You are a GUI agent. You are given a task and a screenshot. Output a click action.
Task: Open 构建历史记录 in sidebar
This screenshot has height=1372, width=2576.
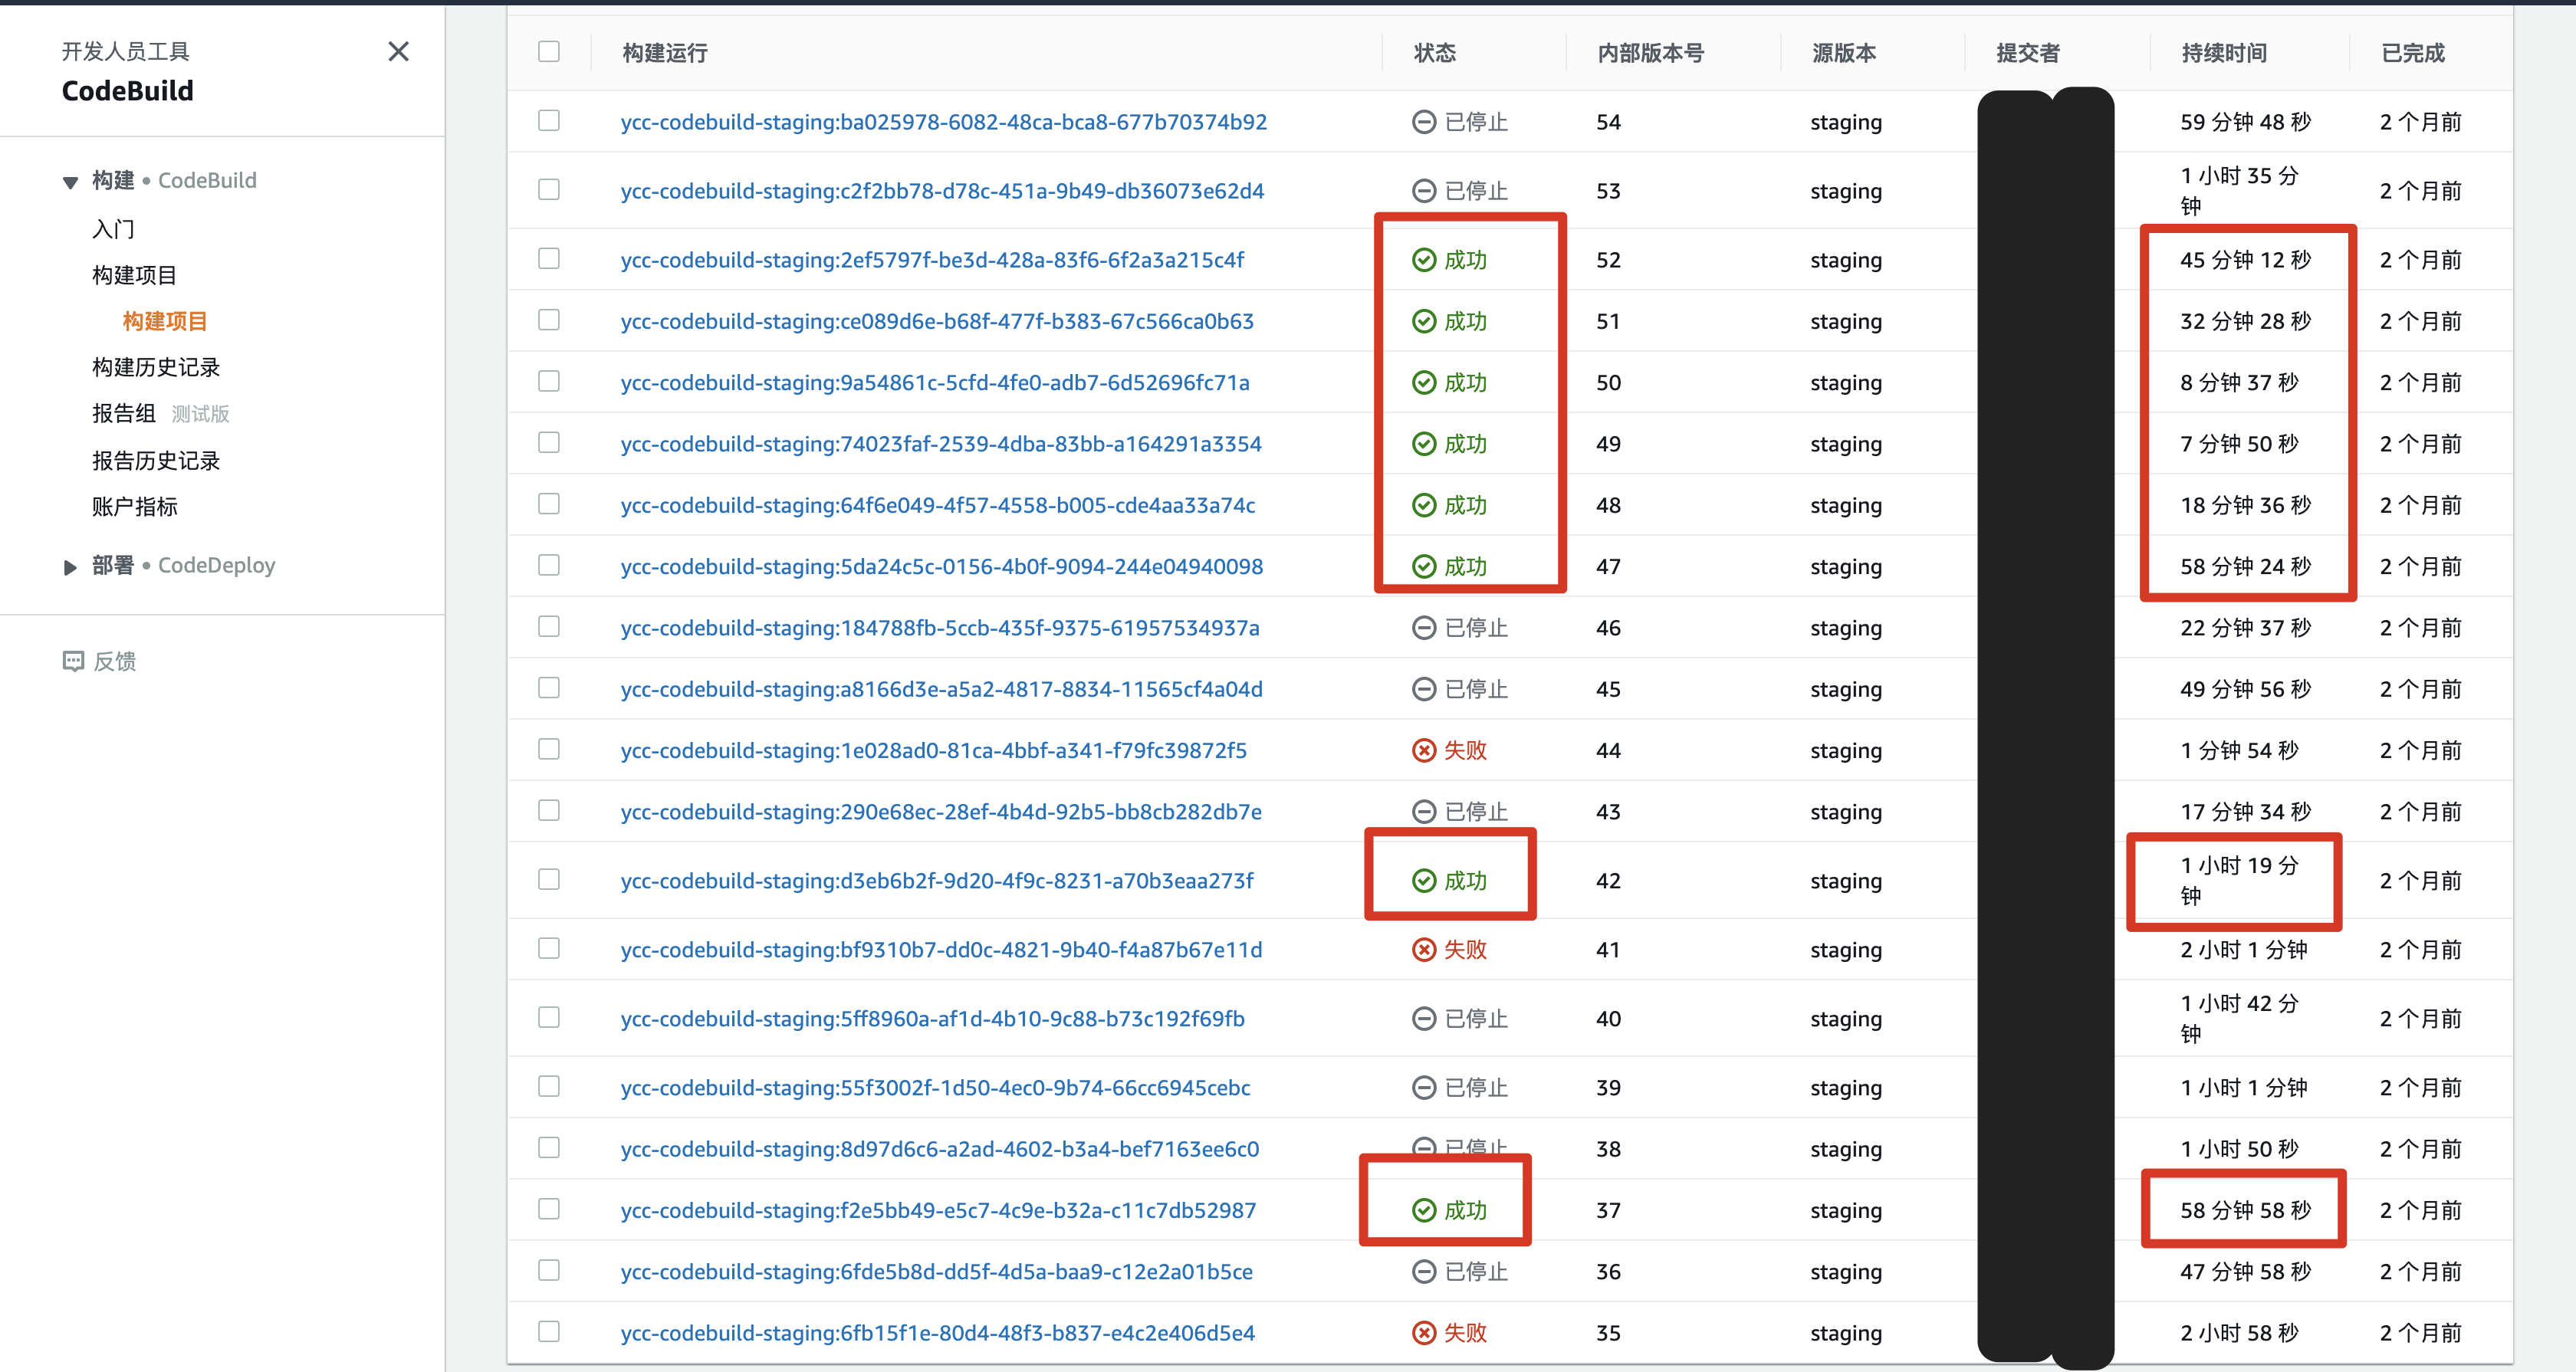(x=156, y=367)
